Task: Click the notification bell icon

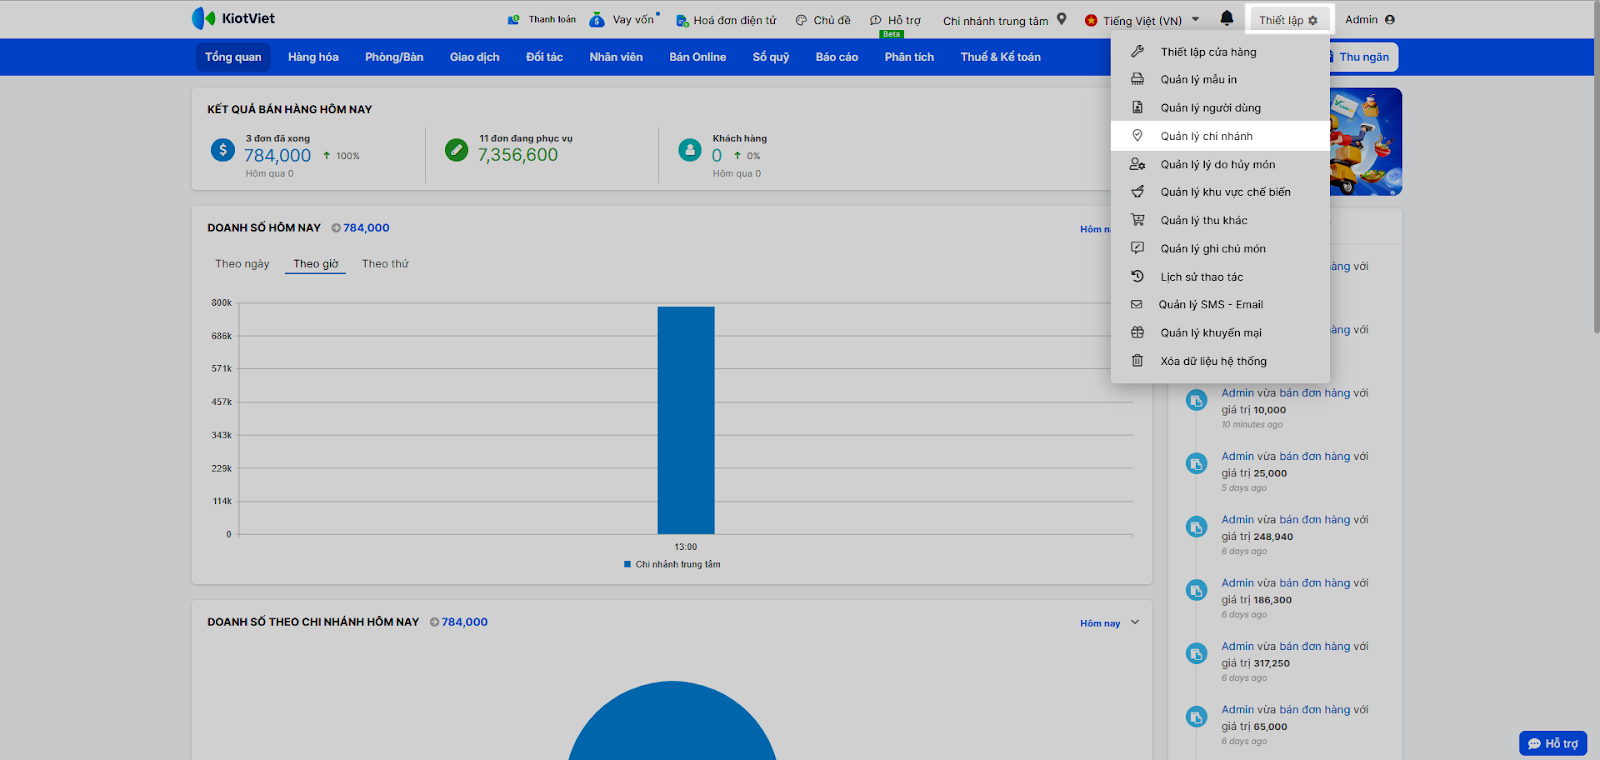Action: point(1227,18)
